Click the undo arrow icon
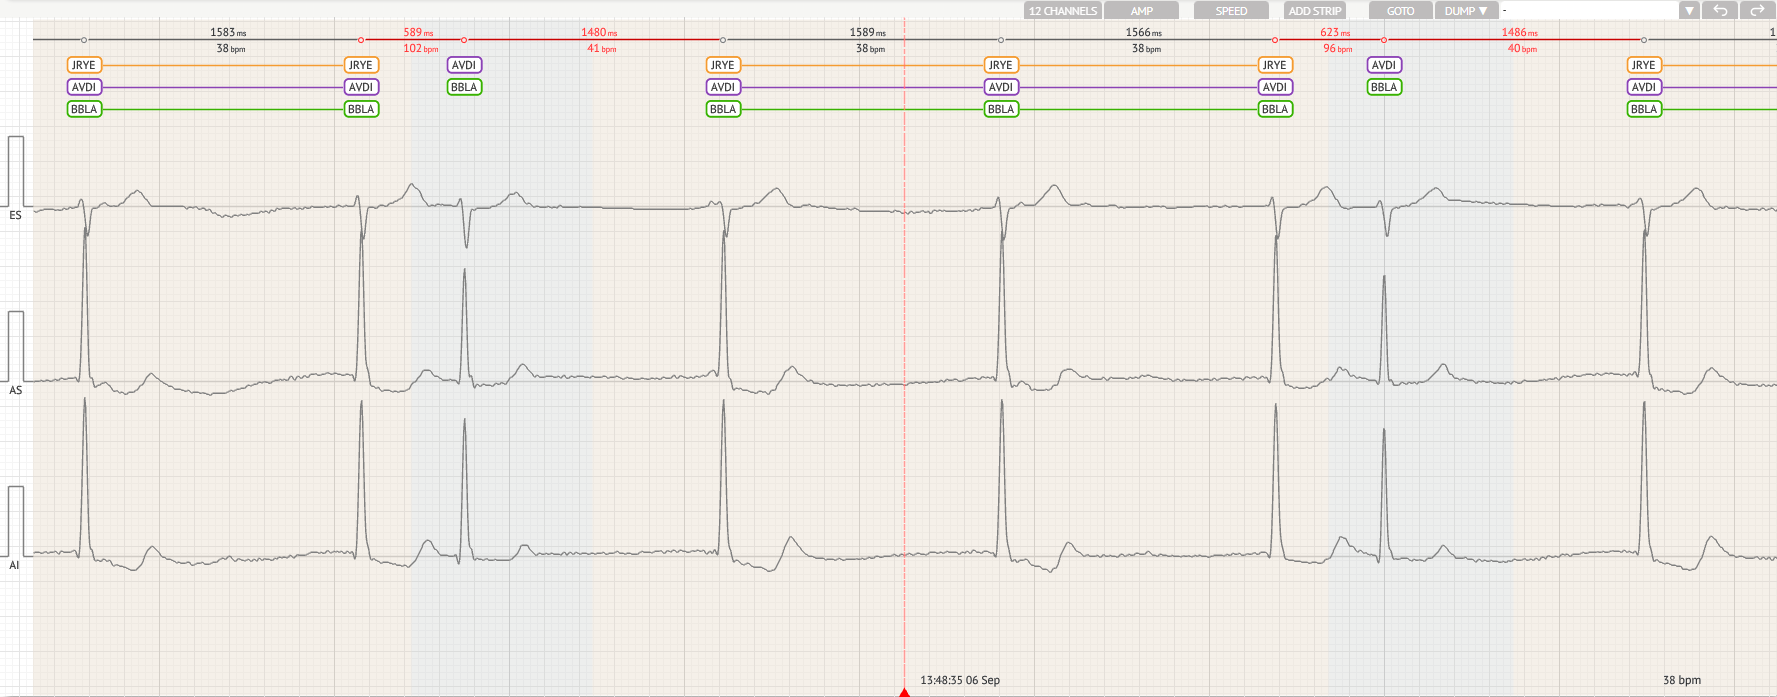 pyautogui.click(x=1720, y=11)
